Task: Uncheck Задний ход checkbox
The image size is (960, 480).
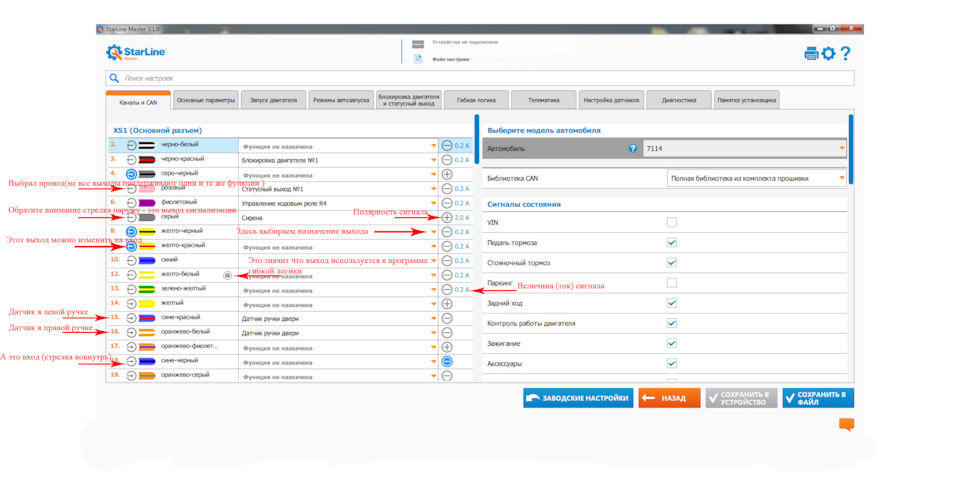Action: pyautogui.click(x=672, y=303)
